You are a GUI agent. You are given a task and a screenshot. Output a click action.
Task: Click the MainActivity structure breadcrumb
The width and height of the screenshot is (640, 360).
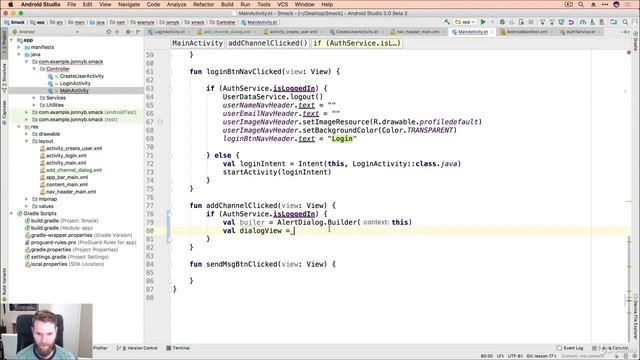pyautogui.click(x=198, y=43)
